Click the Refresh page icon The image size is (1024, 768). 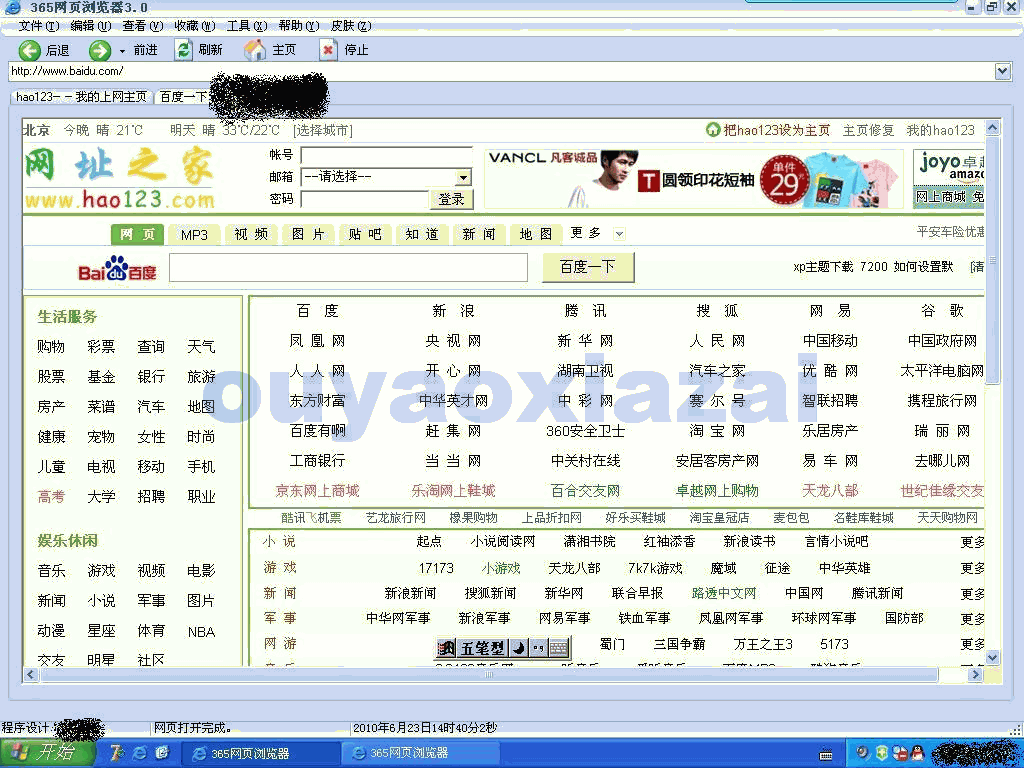[x=184, y=50]
